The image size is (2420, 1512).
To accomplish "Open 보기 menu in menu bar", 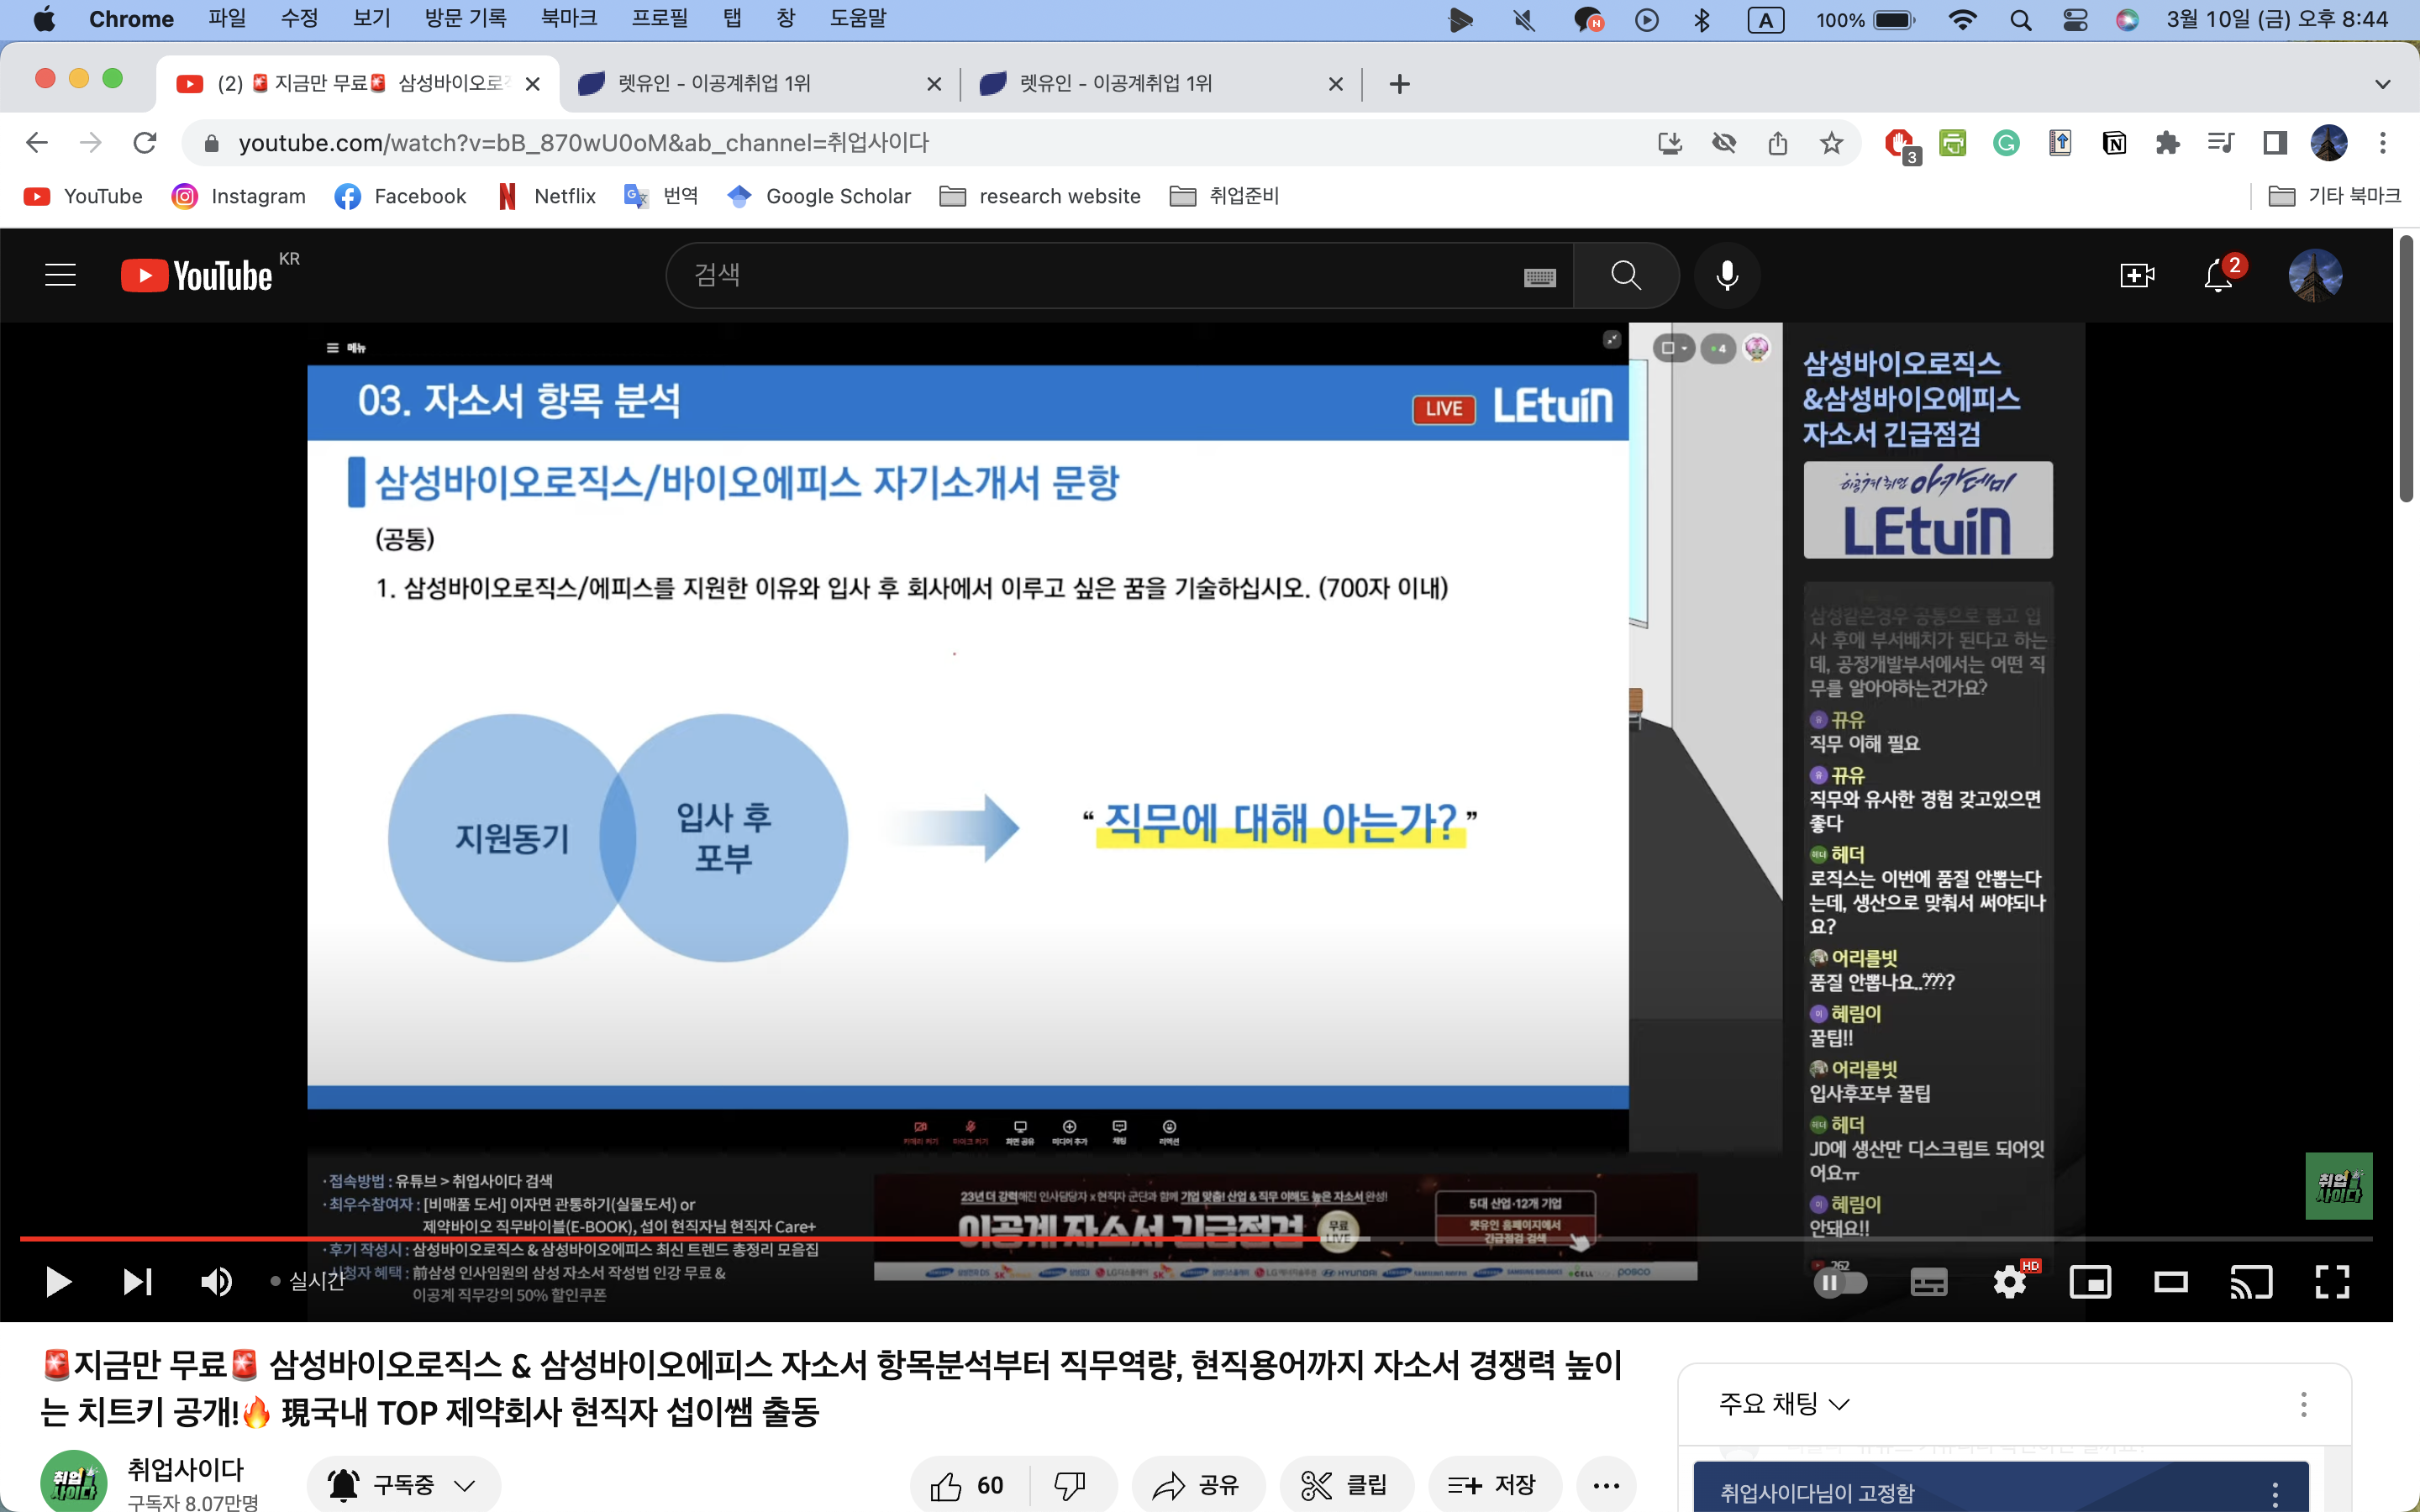I will 371,19.
